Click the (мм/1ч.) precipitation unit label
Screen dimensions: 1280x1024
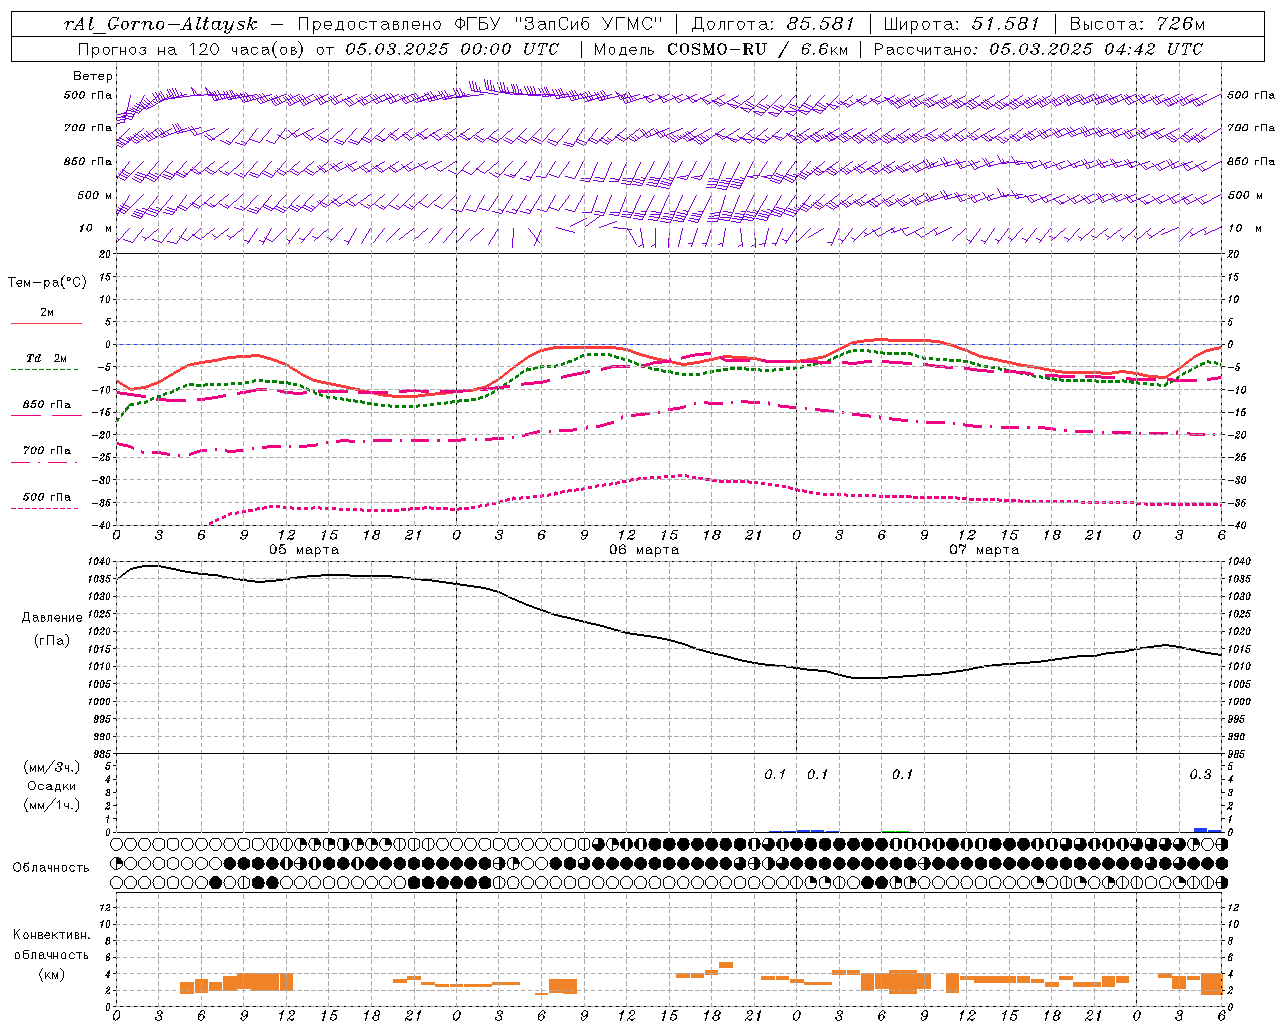52,805
